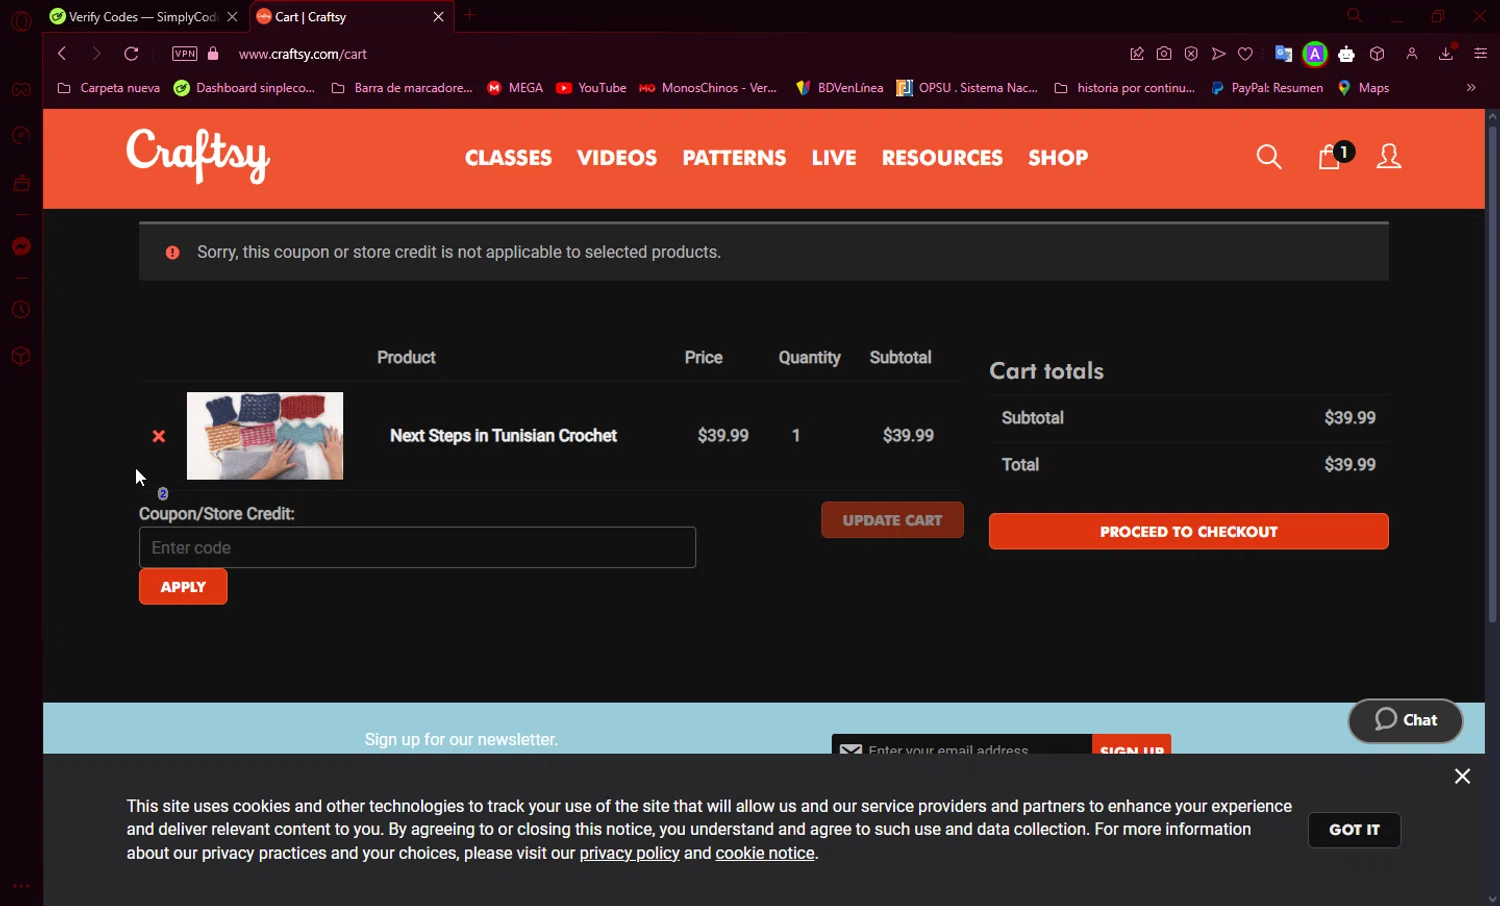Screen dimensions: 1500x906
Task: Expand hidden bookmarks chevron
Action: point(1471,88)
